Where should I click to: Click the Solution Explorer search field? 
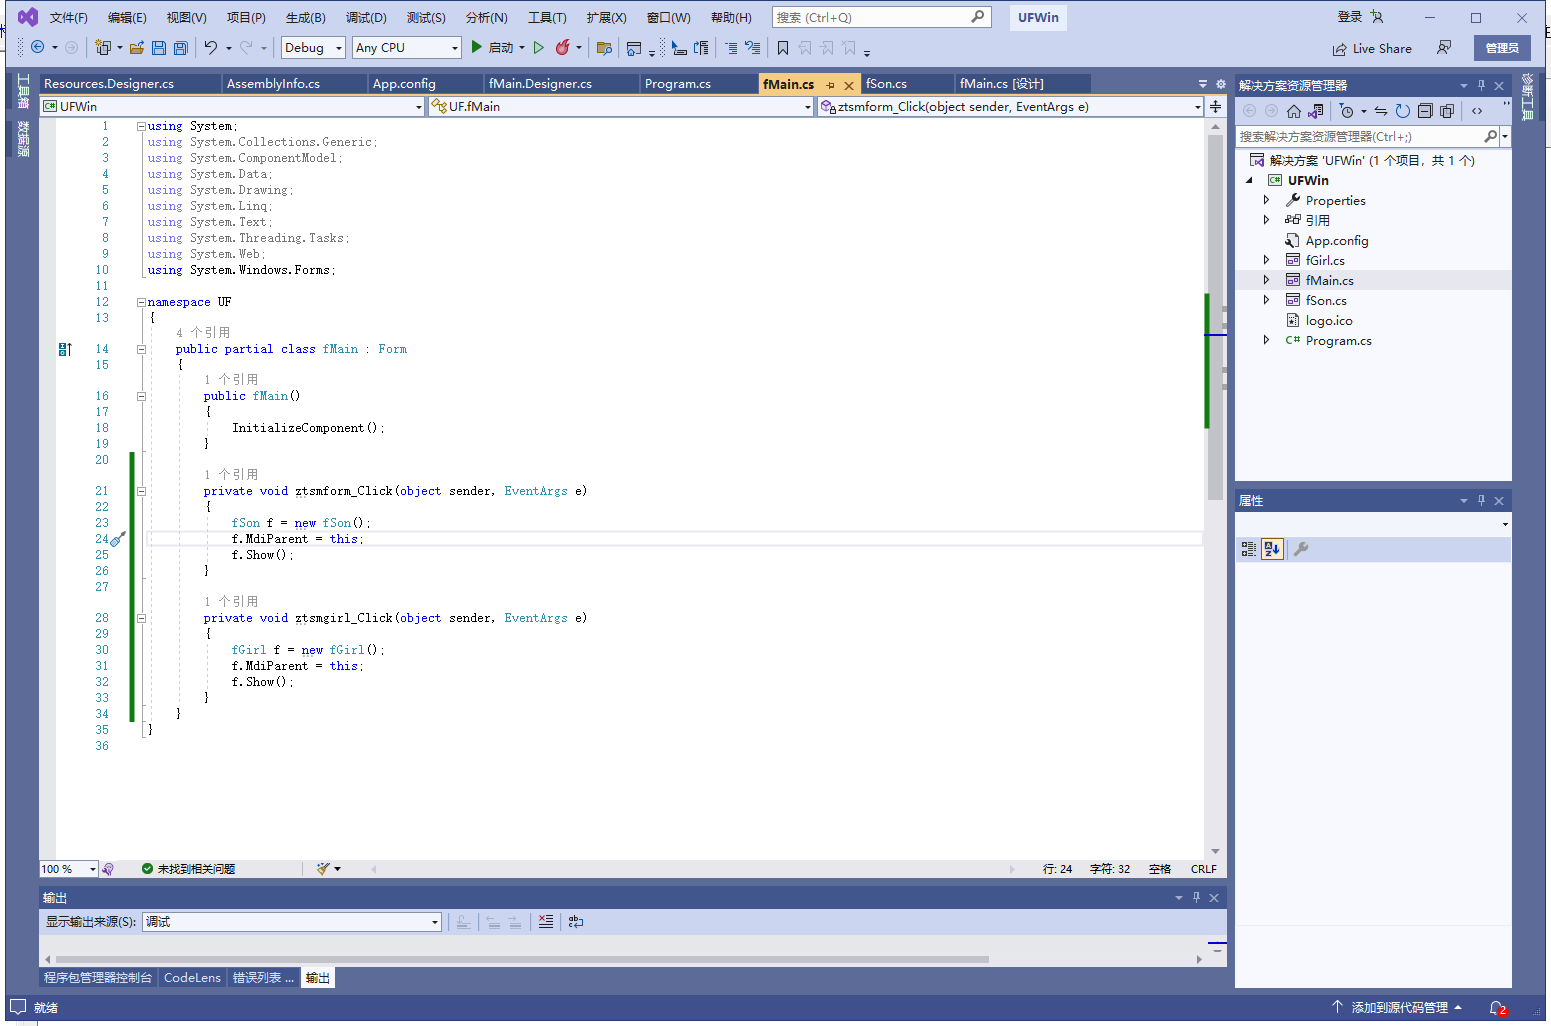pos(1366,136)
